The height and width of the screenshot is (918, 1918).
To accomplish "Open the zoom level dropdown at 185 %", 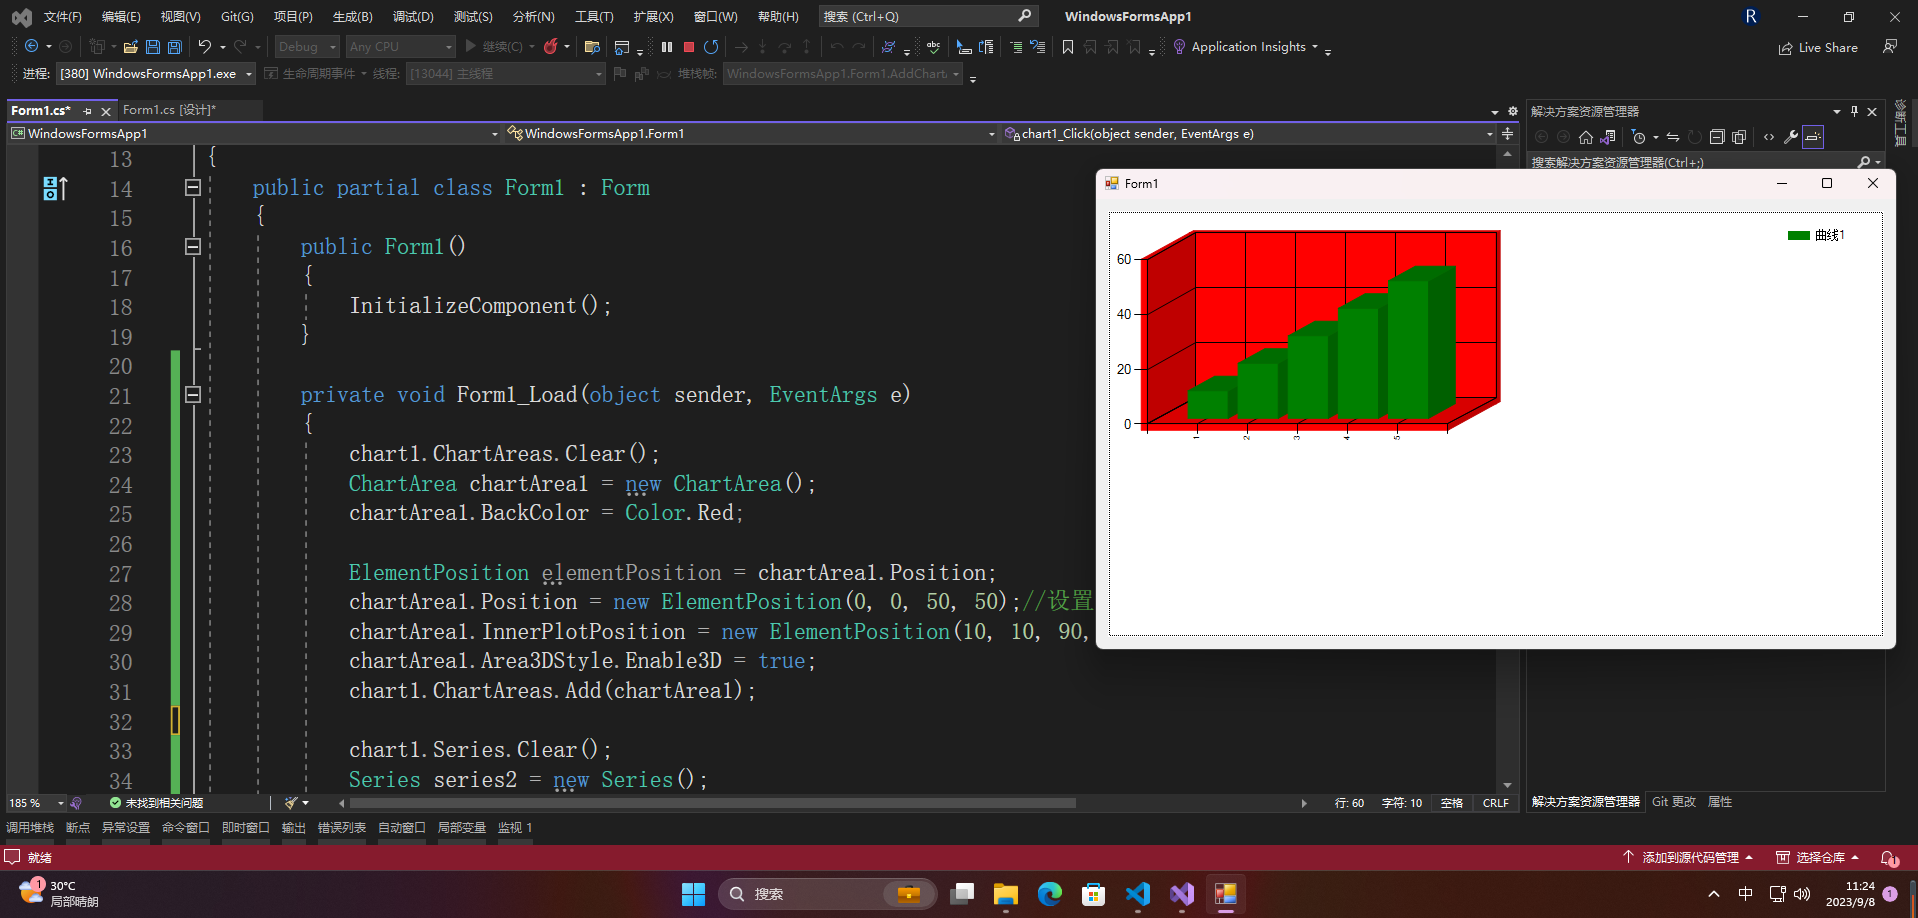I will (36, 803).
